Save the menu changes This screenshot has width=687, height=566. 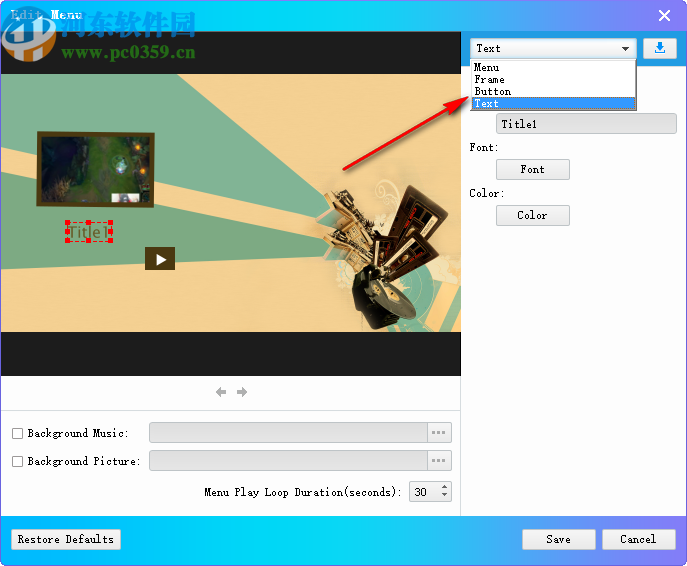coord(559,539)
